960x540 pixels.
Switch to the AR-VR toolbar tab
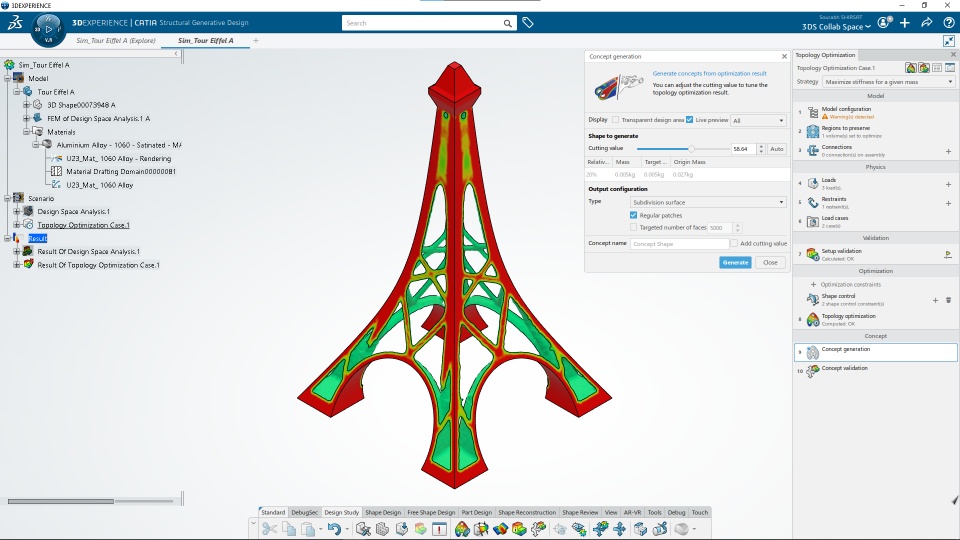coord(632,512)
